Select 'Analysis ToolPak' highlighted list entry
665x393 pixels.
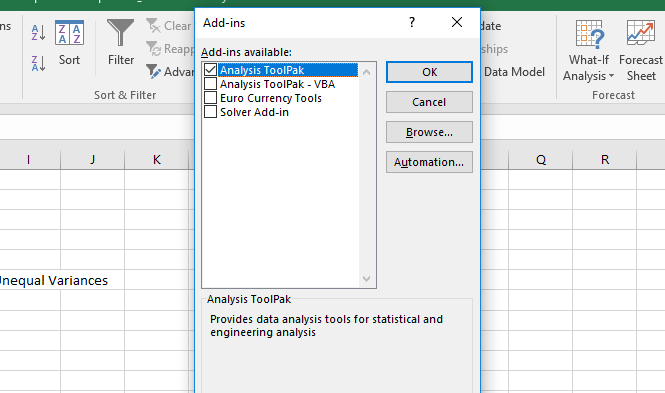coord(288,70)
